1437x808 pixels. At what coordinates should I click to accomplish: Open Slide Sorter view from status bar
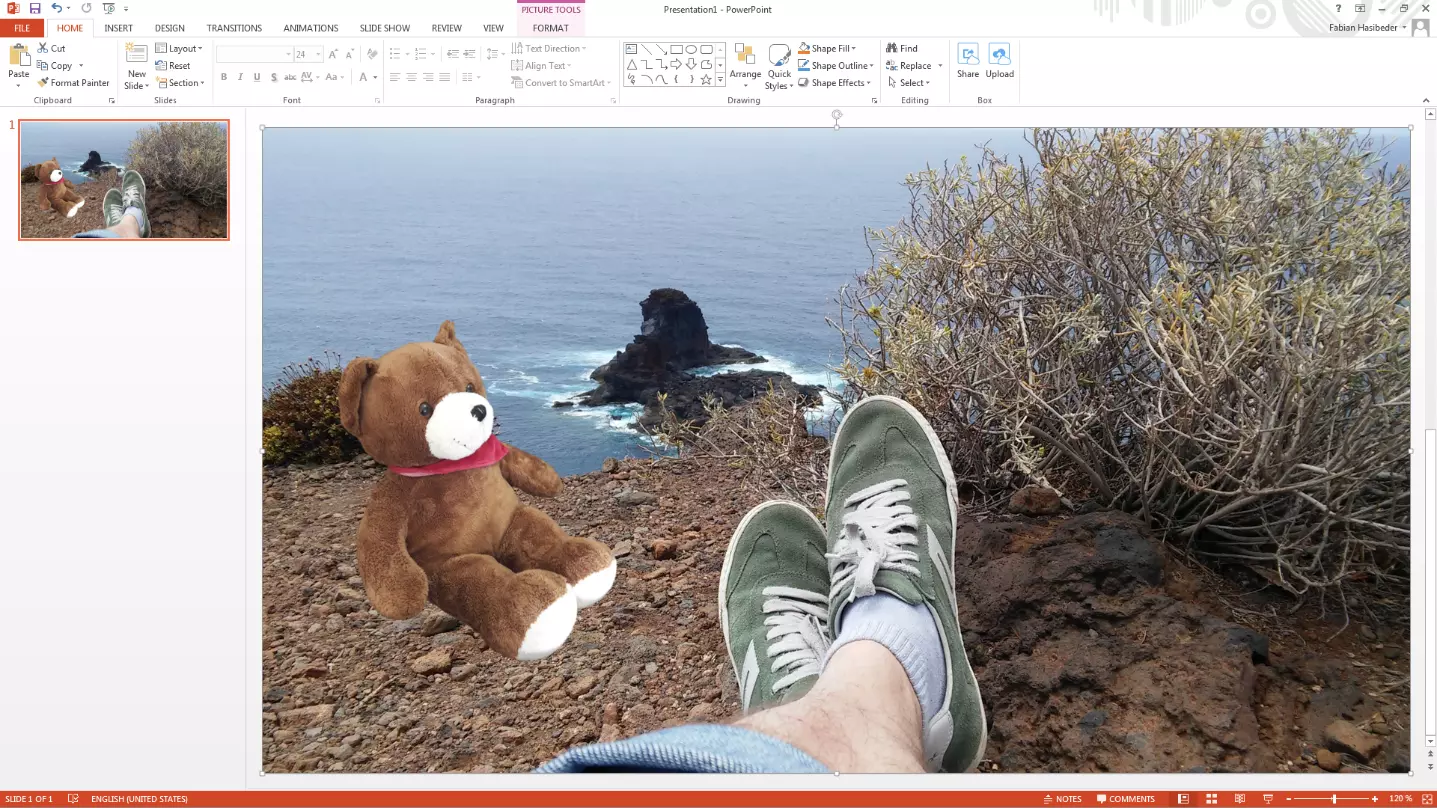1211,799
